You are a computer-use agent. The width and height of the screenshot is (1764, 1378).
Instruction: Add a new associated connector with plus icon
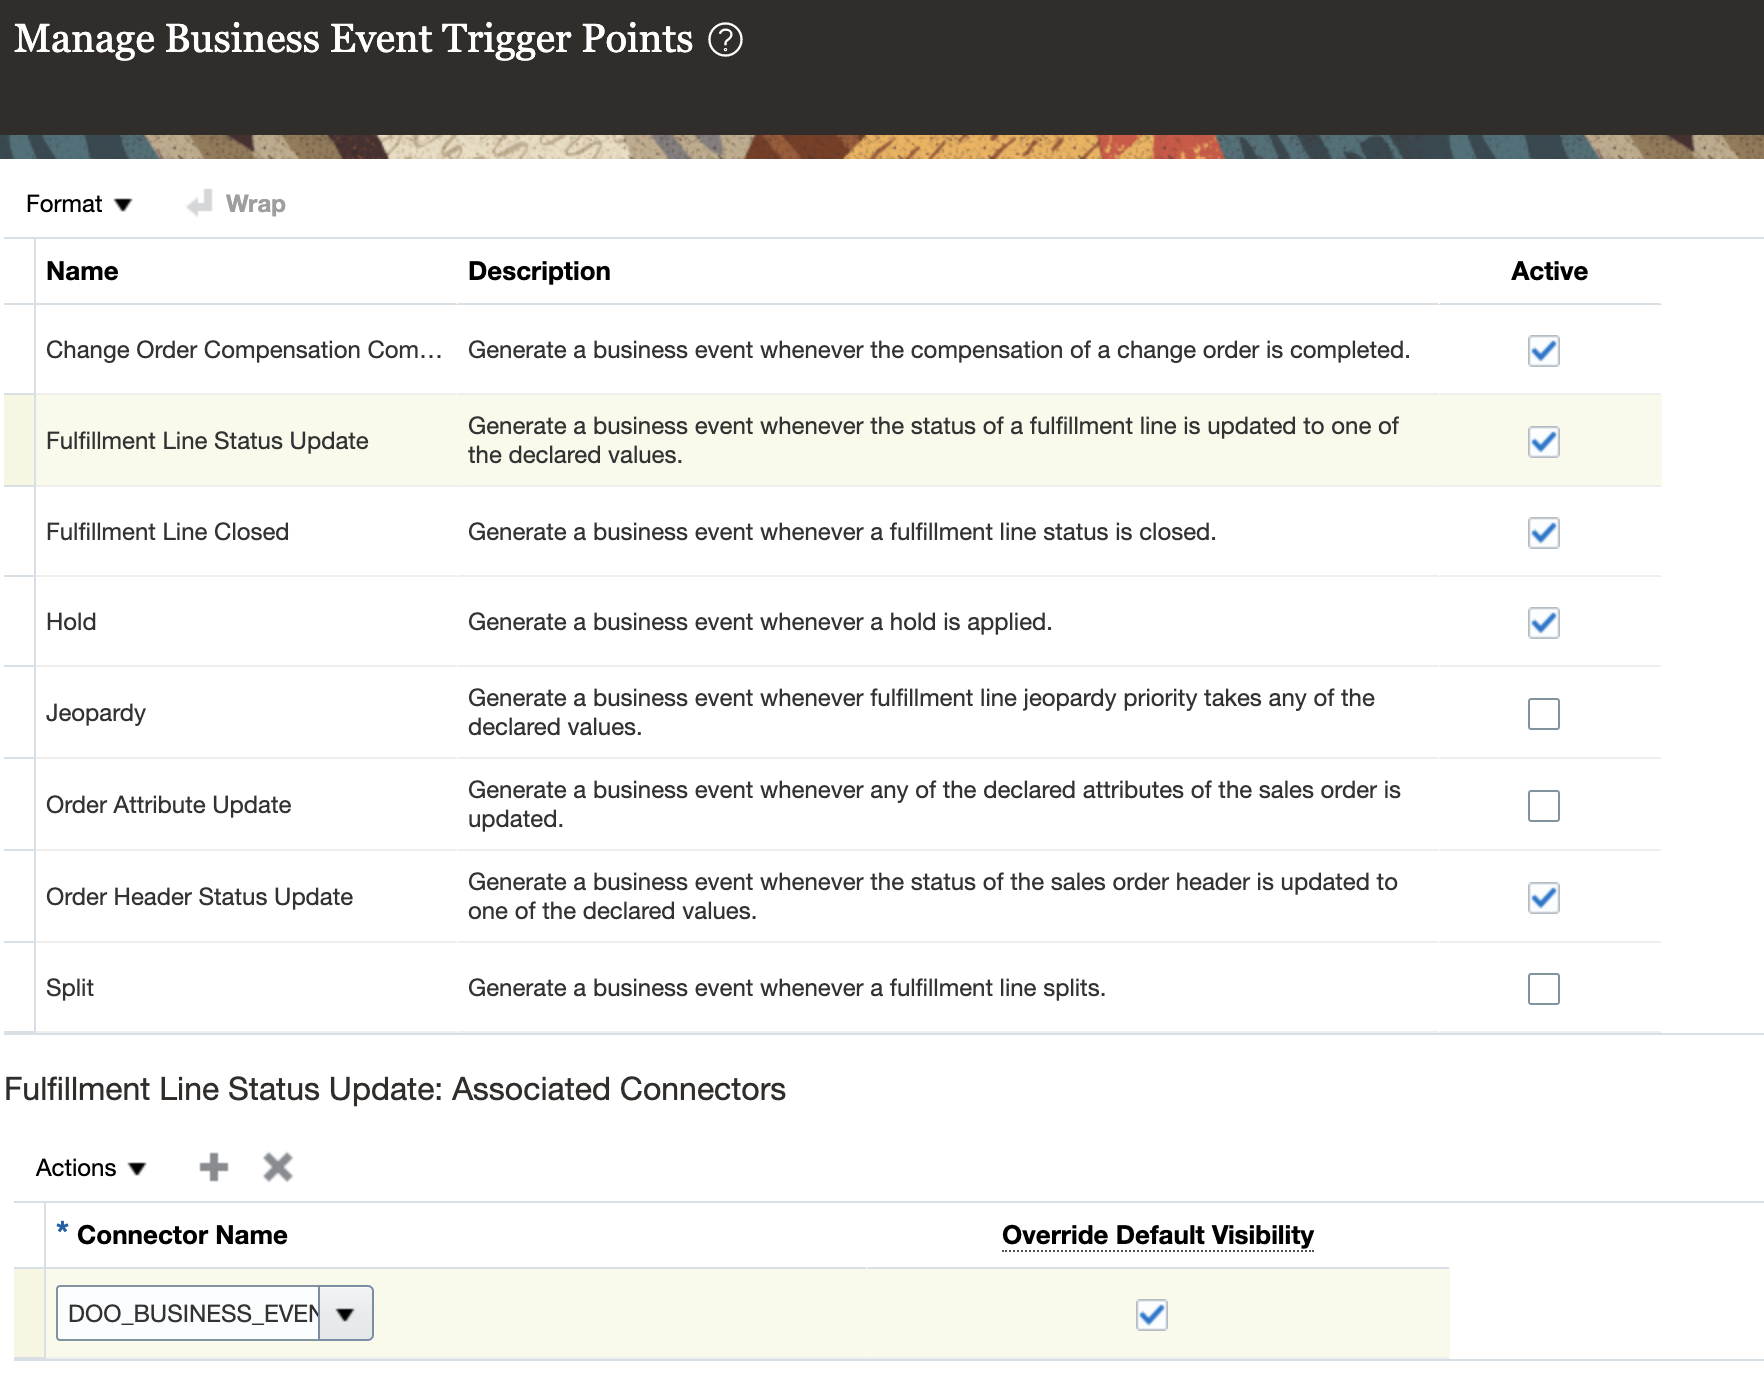213,1166
